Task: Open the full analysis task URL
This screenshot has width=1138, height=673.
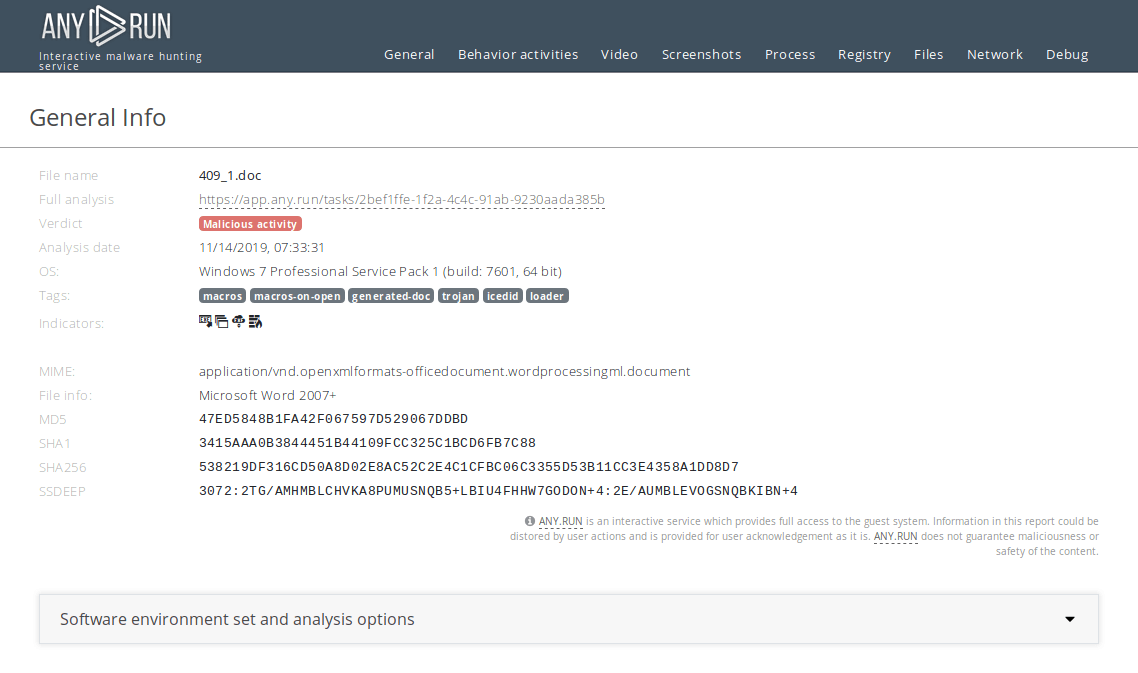Action: (401, 200)
